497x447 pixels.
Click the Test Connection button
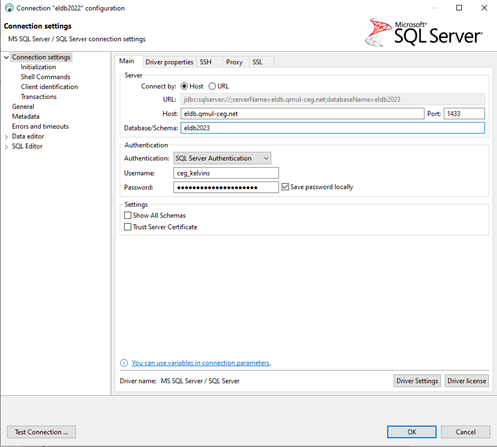click(x=41, y=432)
